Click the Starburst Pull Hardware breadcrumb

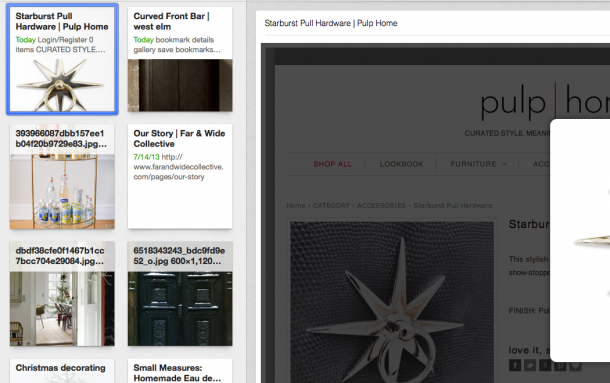click(x=453, y=206)
